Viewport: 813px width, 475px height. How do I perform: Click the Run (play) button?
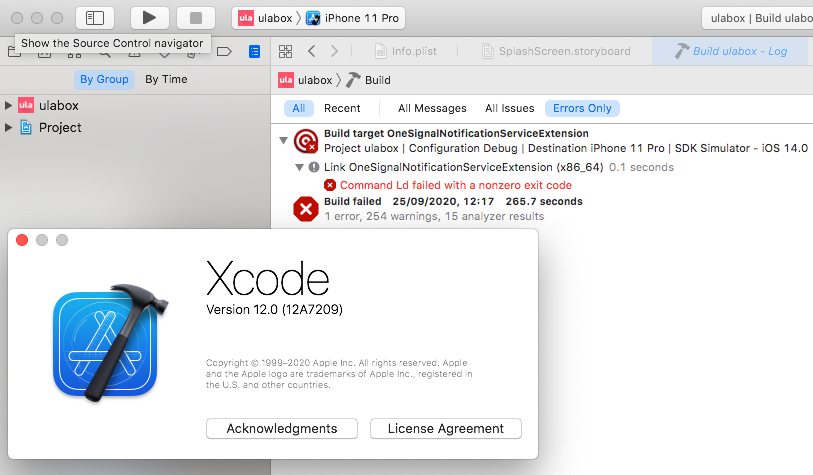click(149, 18)
